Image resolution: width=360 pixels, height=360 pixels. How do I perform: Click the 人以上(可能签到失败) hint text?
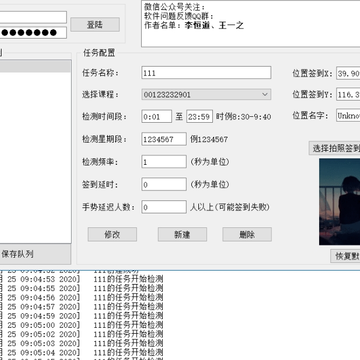point(230,207)
